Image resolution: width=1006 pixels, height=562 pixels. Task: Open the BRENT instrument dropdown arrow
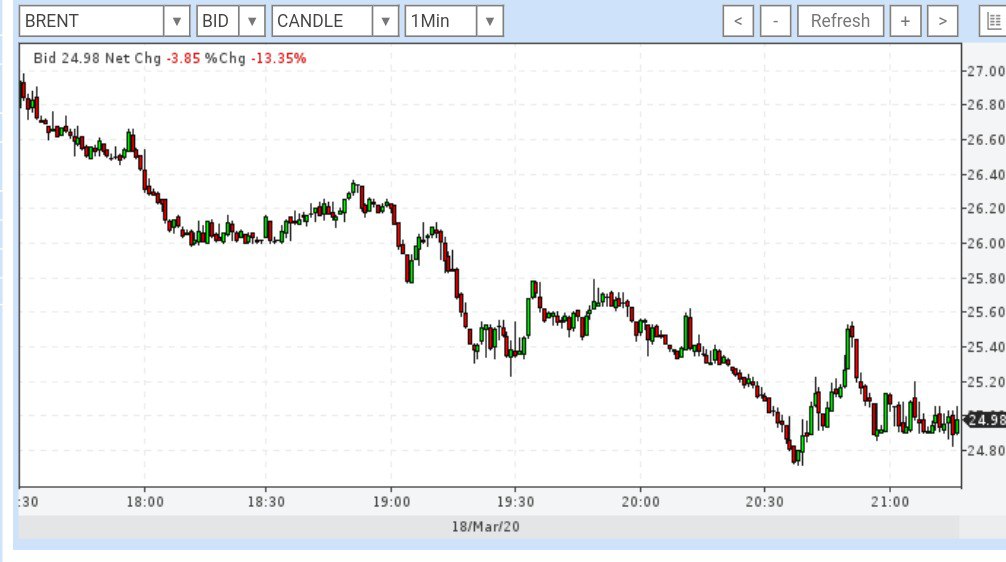176,21
